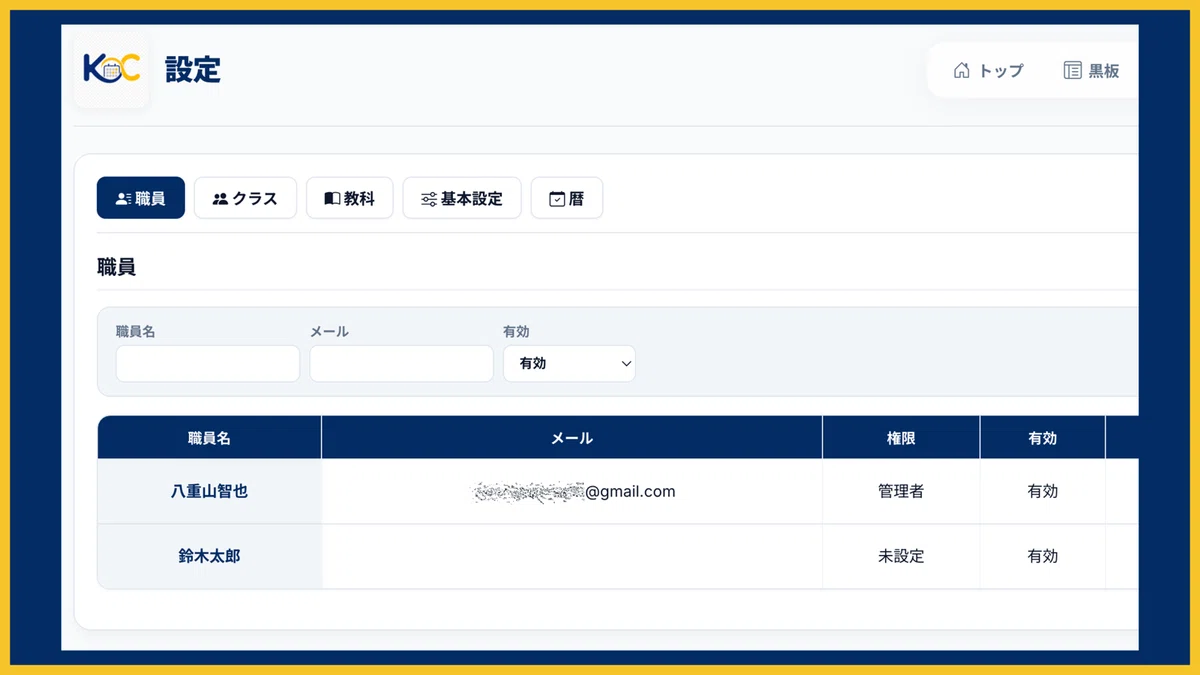Switch to the クラス tab
Image resolution: width=1200 pixels, height=675 pixels.
245,198
